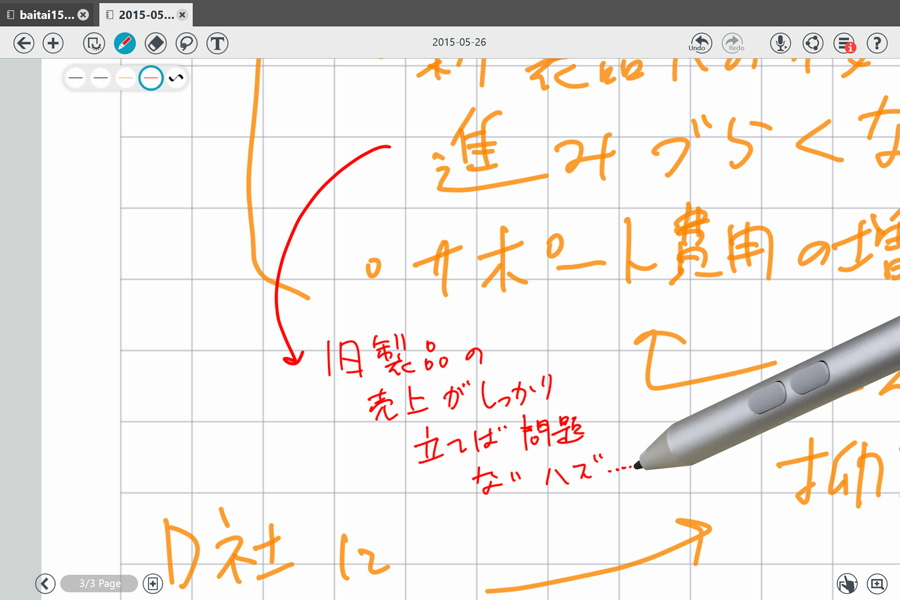
Task: Select the Lasso tool
Action: click(186, 43)
